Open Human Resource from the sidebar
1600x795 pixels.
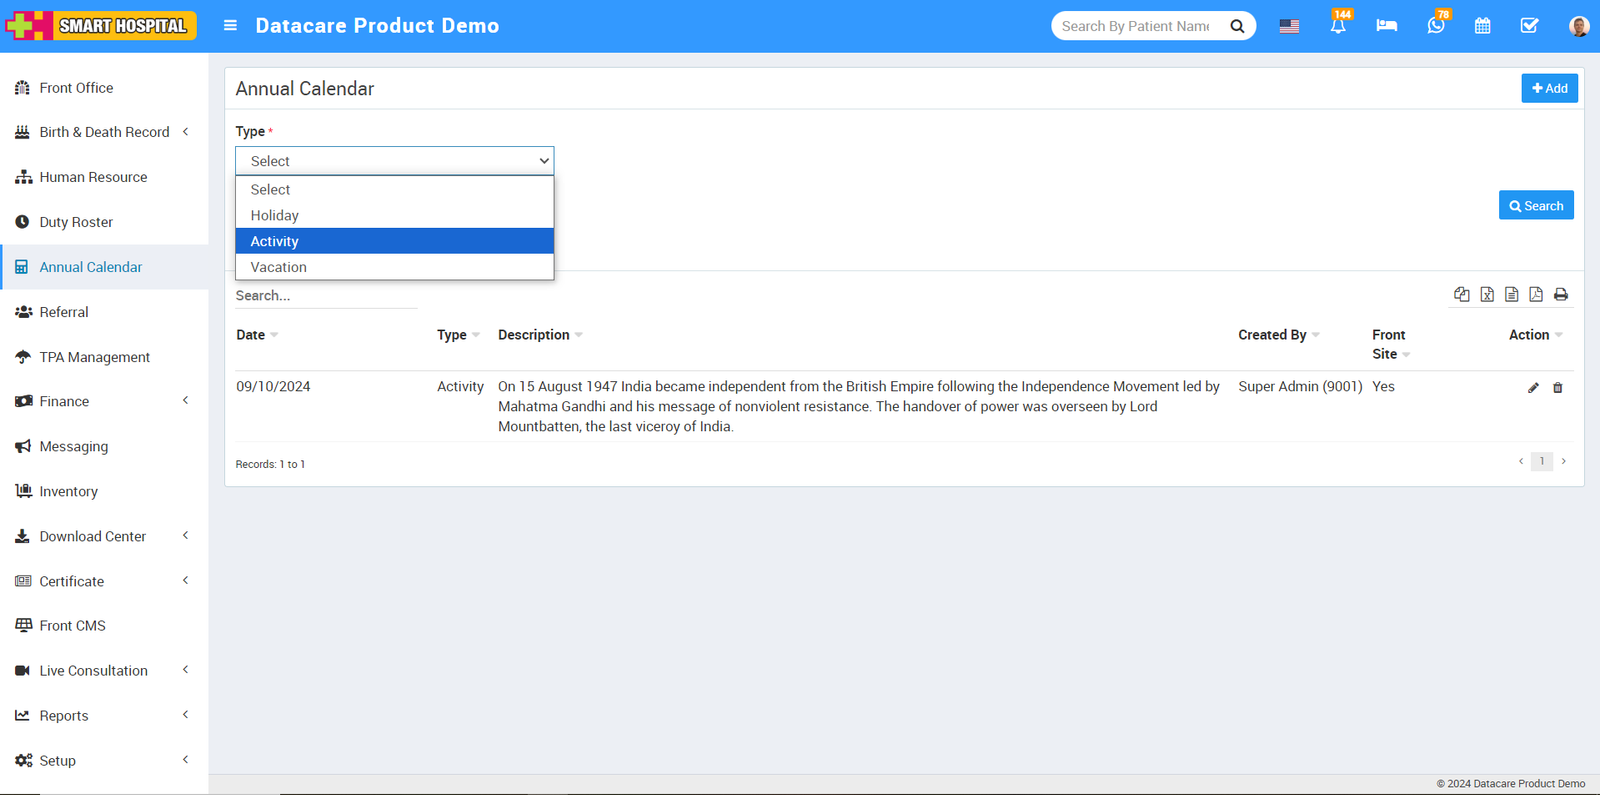[x=93, y=177]
